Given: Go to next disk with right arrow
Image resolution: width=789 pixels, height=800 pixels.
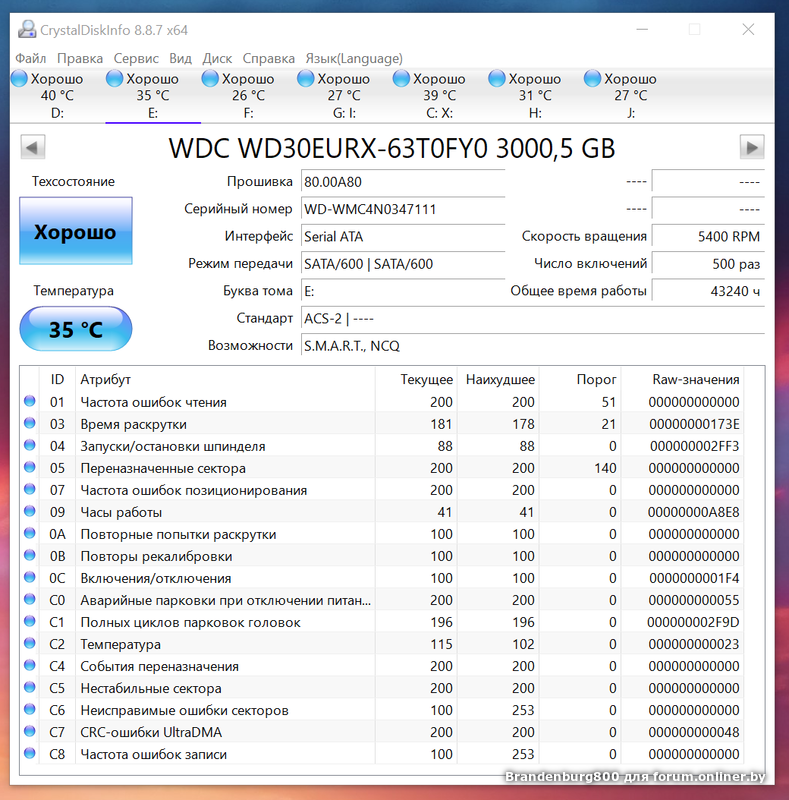Looking at the screenshot, I should click(x=752, y=147).
